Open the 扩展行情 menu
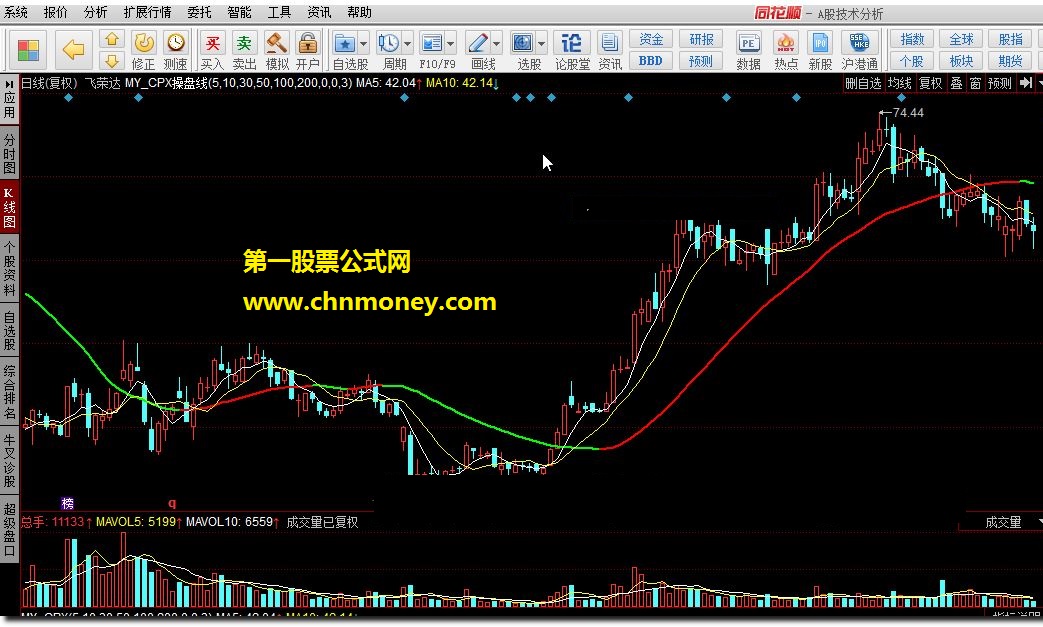1043x627 pixels. [x=148, y=12]
